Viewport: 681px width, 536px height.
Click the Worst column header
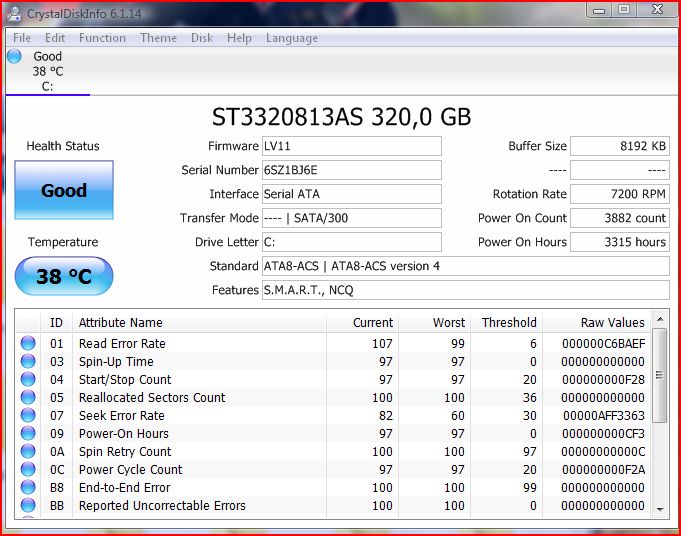point(434,322)
